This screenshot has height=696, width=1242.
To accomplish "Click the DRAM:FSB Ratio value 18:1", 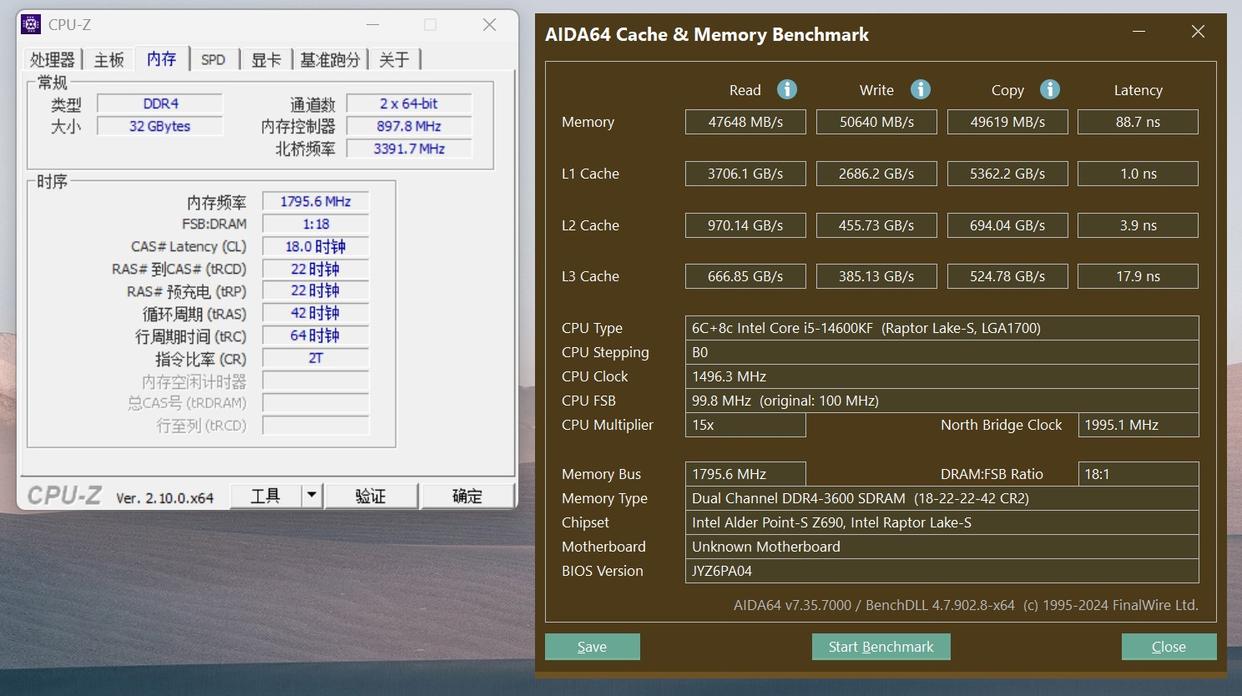I will (x=1138, y=474).
